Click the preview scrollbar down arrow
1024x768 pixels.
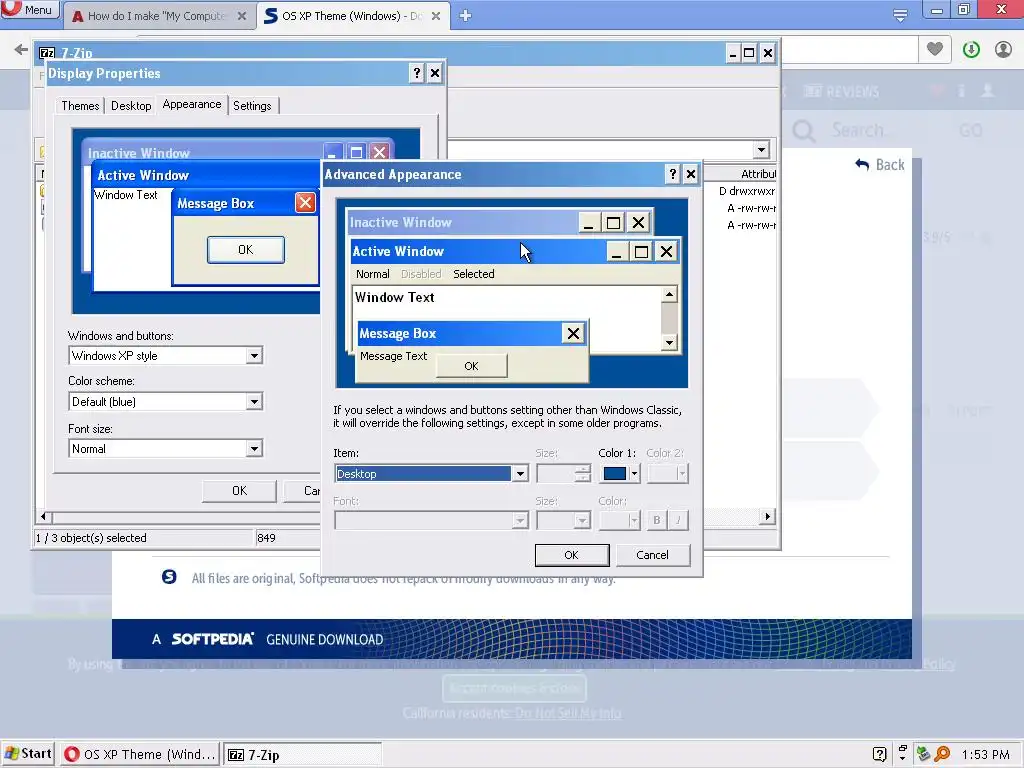[x=669, y=342]
